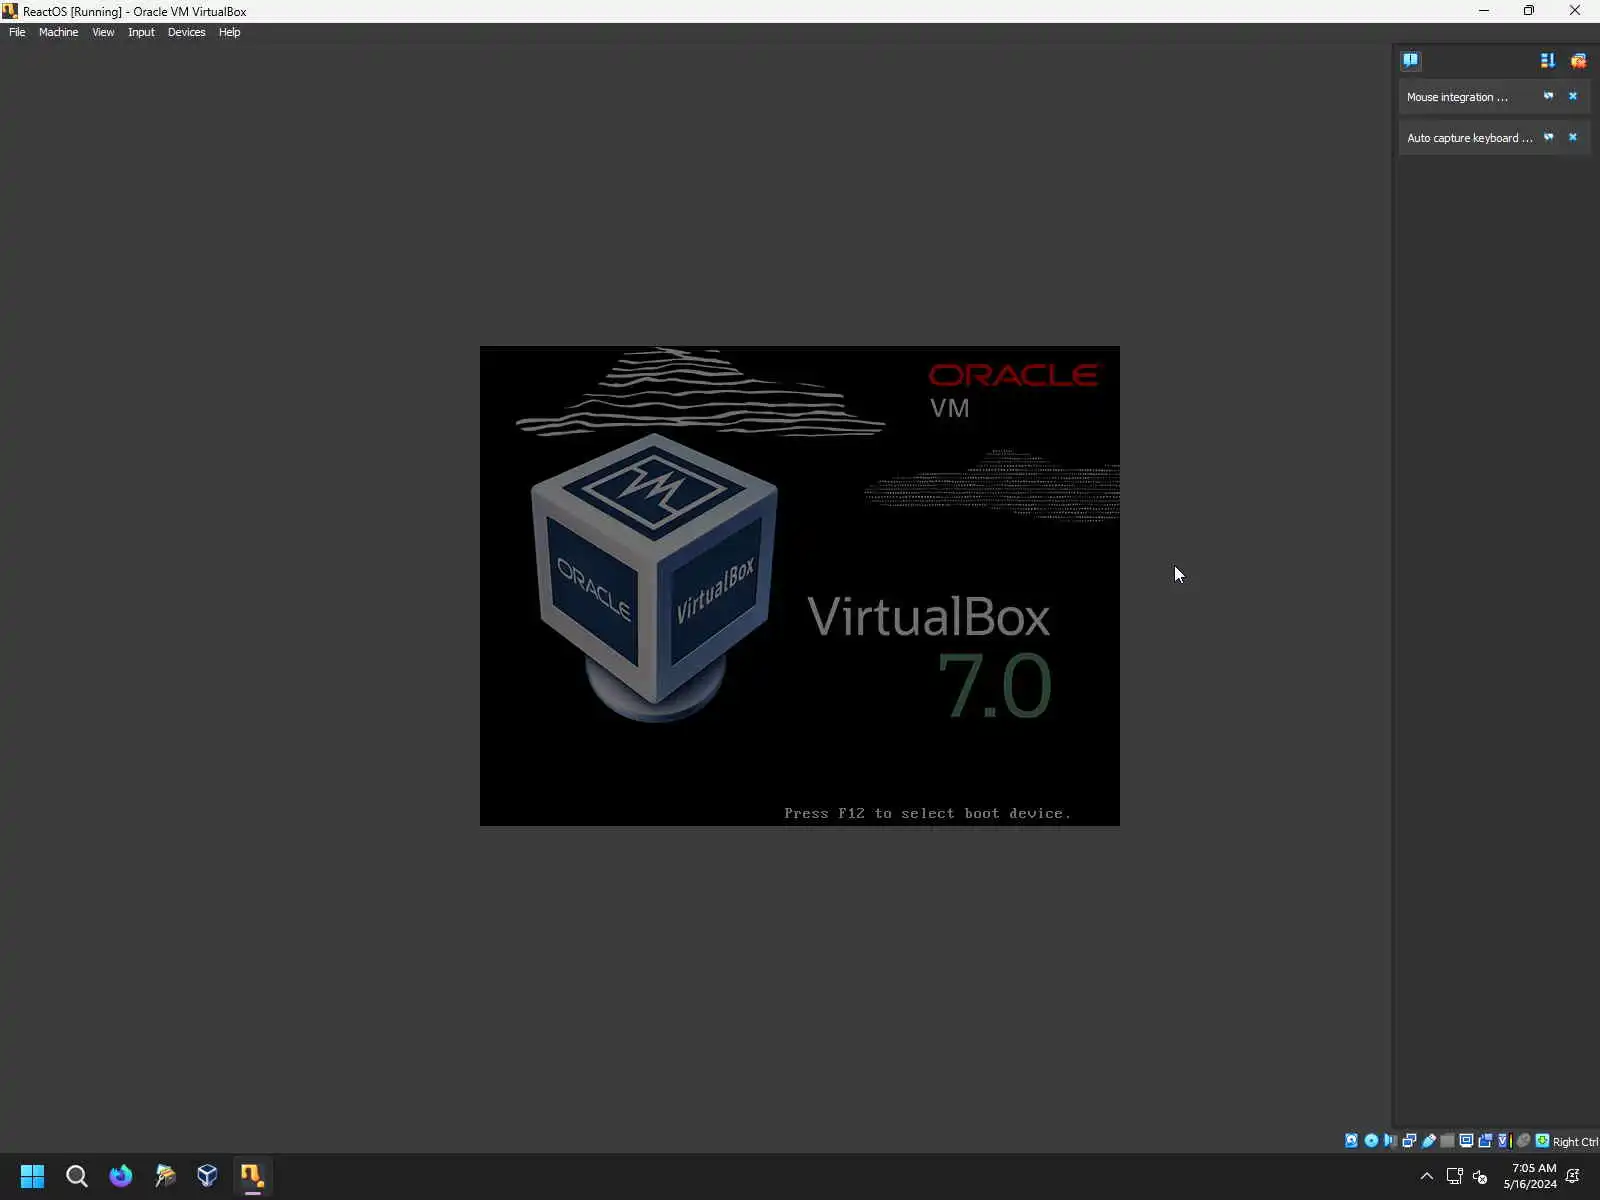Click the recording status icon
The image size is (1600, 1200).
(1485, 1141)
